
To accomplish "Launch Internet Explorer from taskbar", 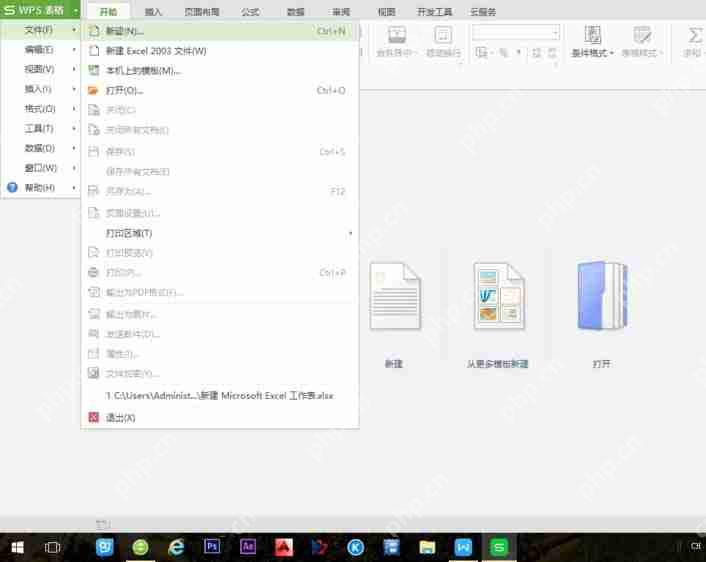I will (176, 547).
